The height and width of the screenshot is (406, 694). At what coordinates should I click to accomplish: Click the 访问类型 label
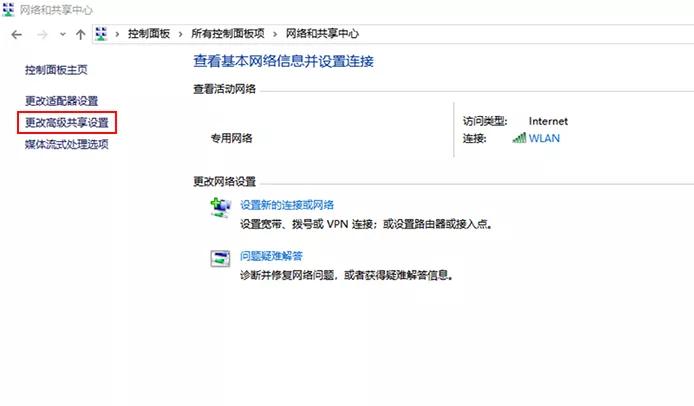(x=485, y=121)
